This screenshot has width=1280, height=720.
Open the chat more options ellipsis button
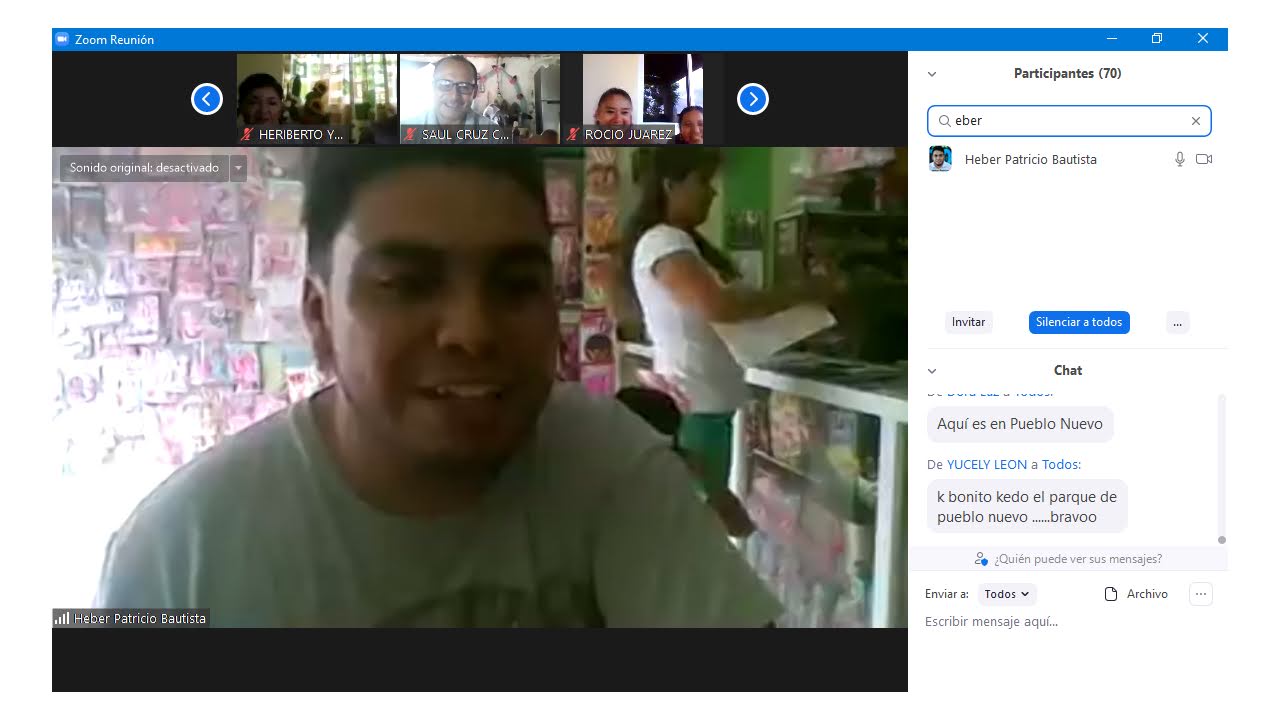pos(1201,594)
